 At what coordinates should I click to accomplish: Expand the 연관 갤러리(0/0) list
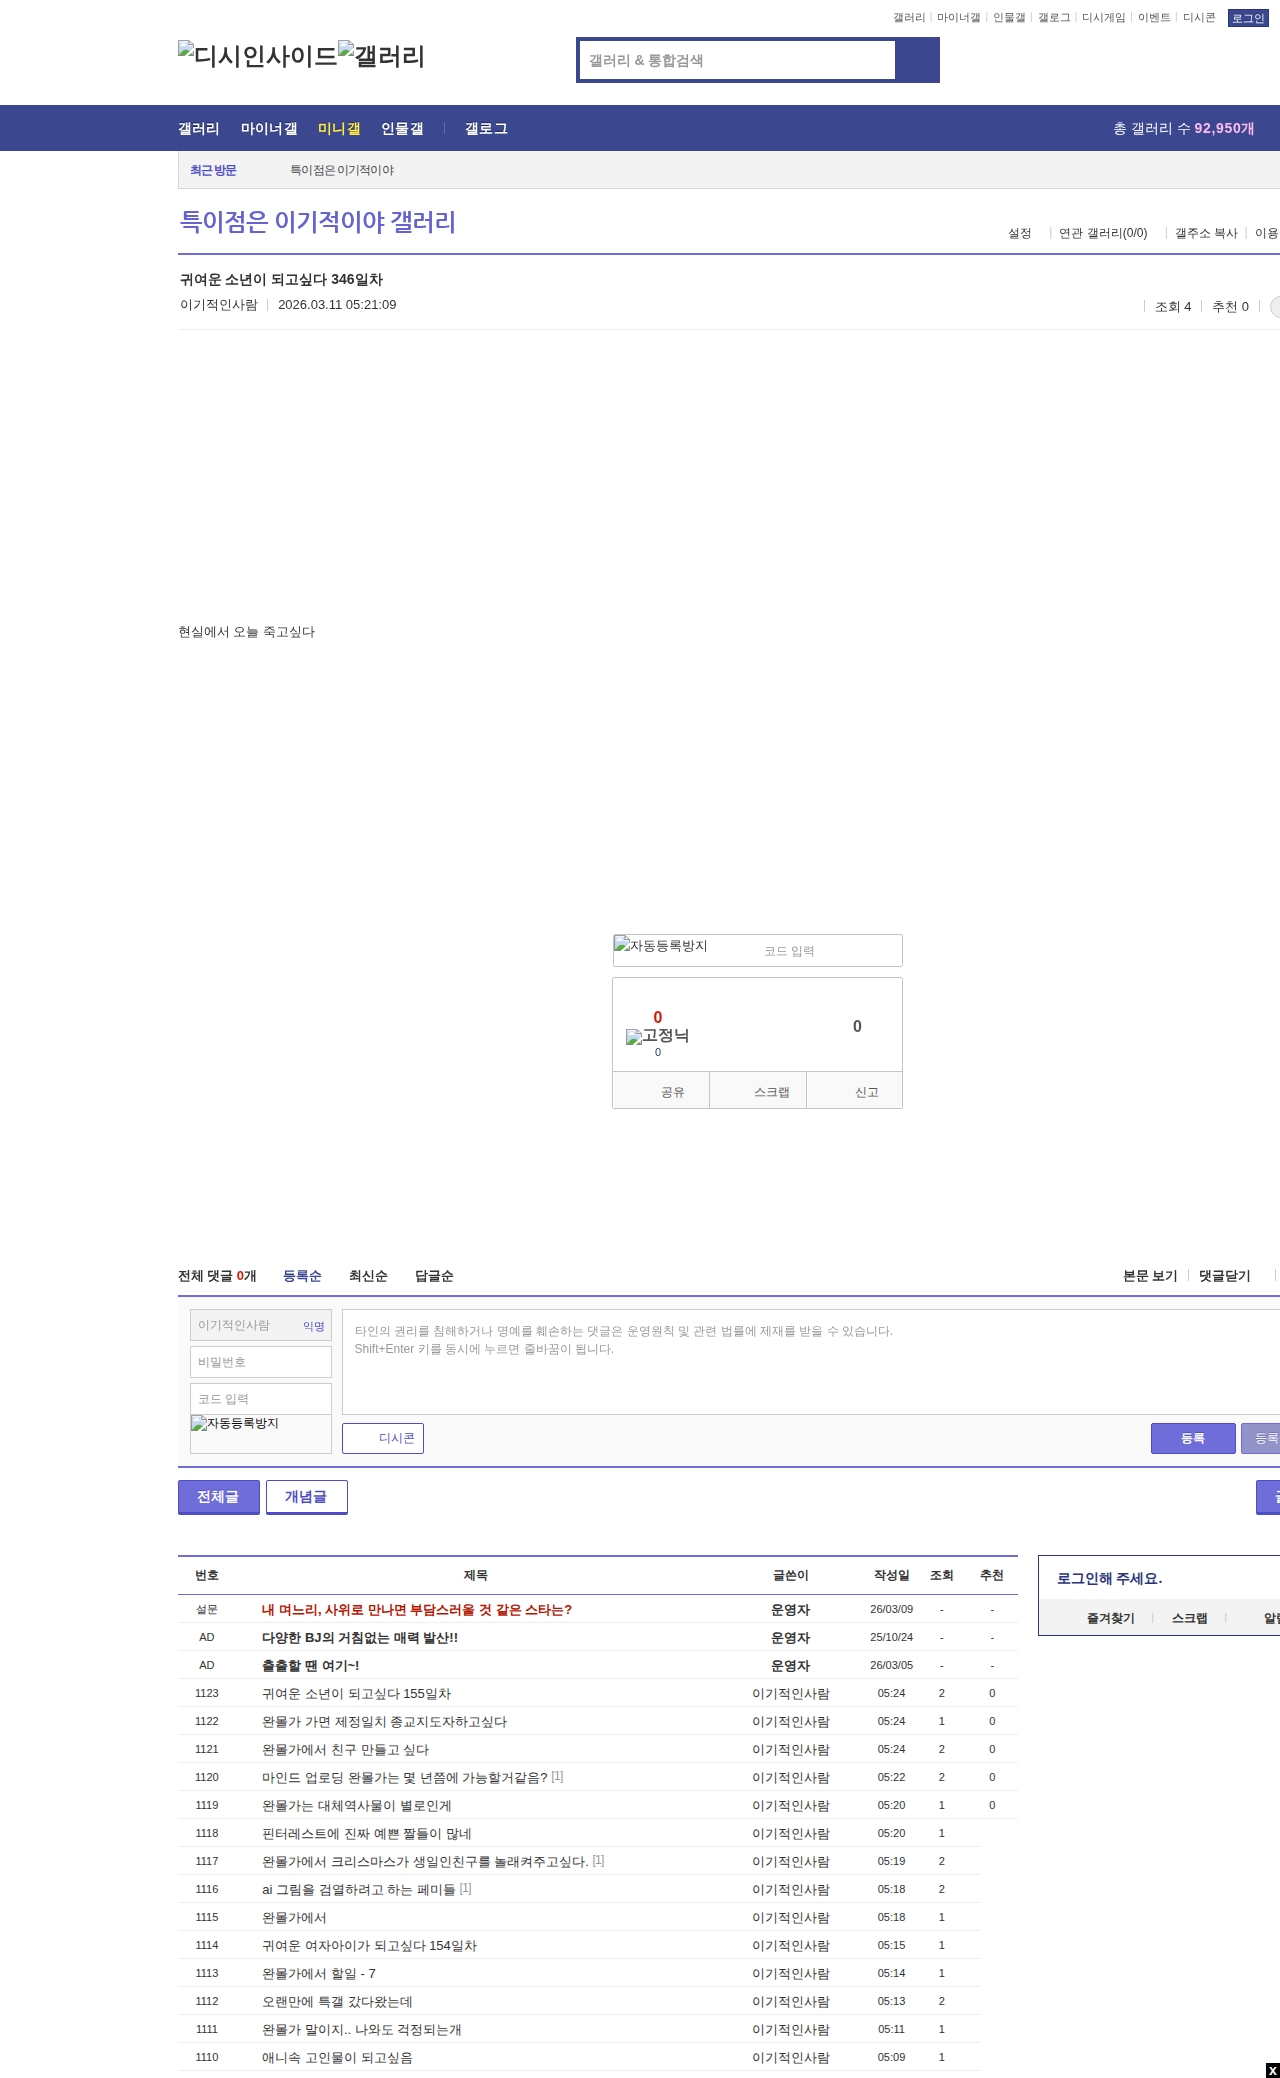pyautogui.click(x=1102, y=233)
